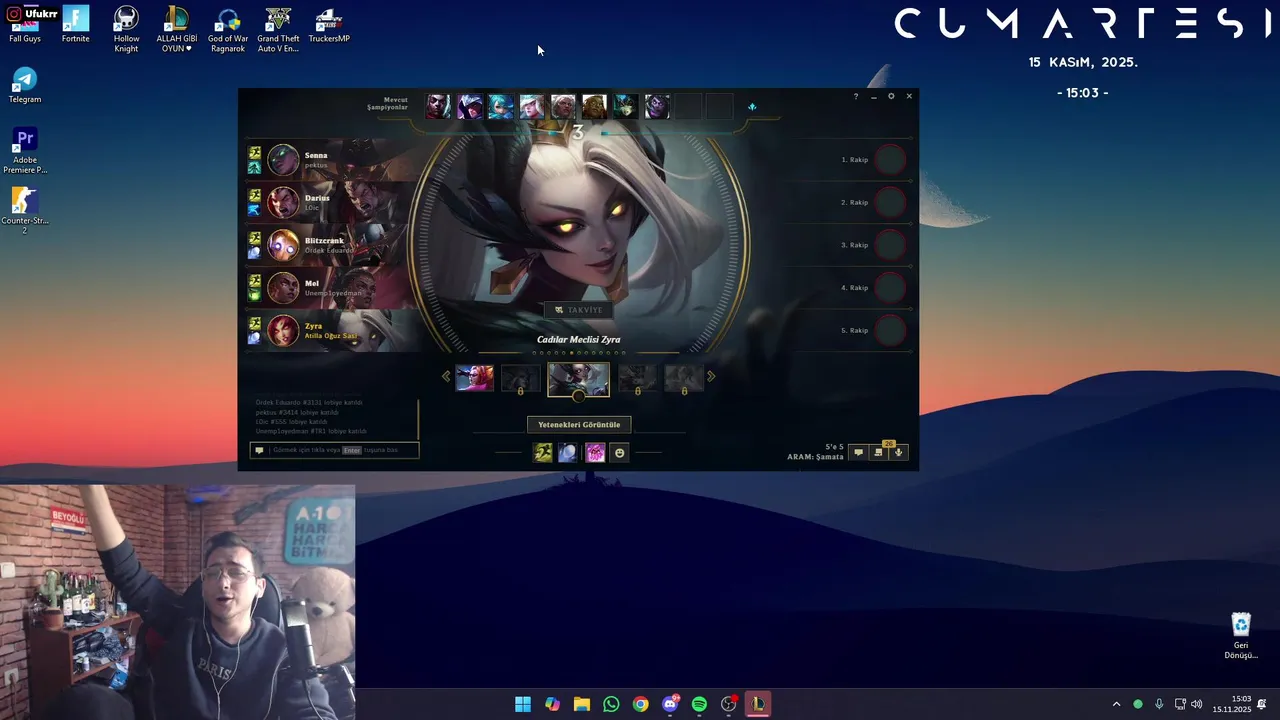Viewport: 1280px width, 720px height.
Task: Click Zyra's second summoner spell icon in team list
Action: click(255, 338)
